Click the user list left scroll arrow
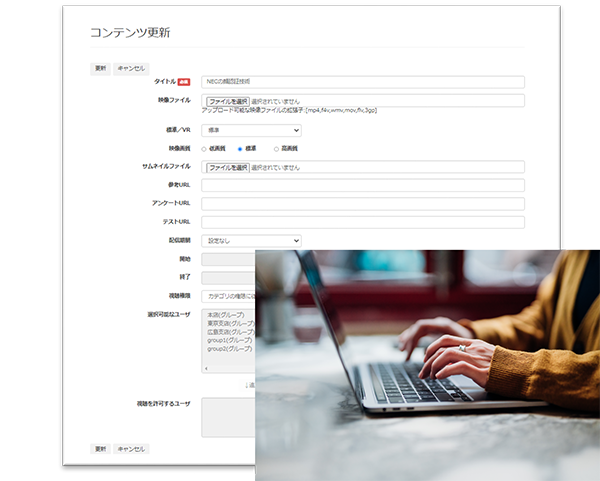600x481 pixels. tap(206, 368)
